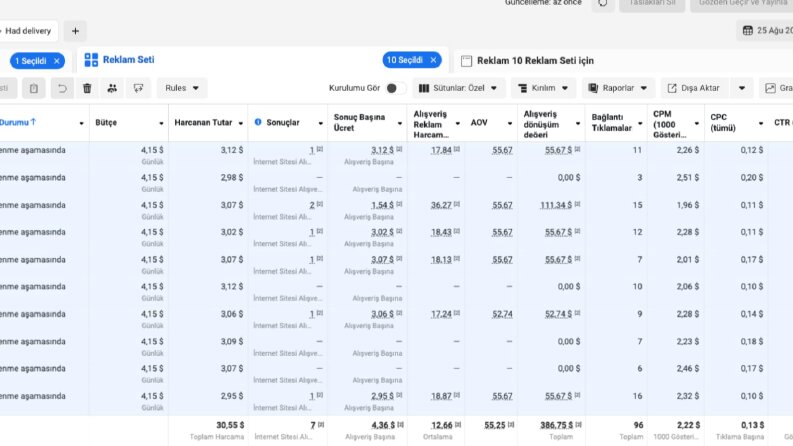Click Gözden Geçir ve Yayınla button
The width and height of the screenshot is (793, 446).
(742, 4)
